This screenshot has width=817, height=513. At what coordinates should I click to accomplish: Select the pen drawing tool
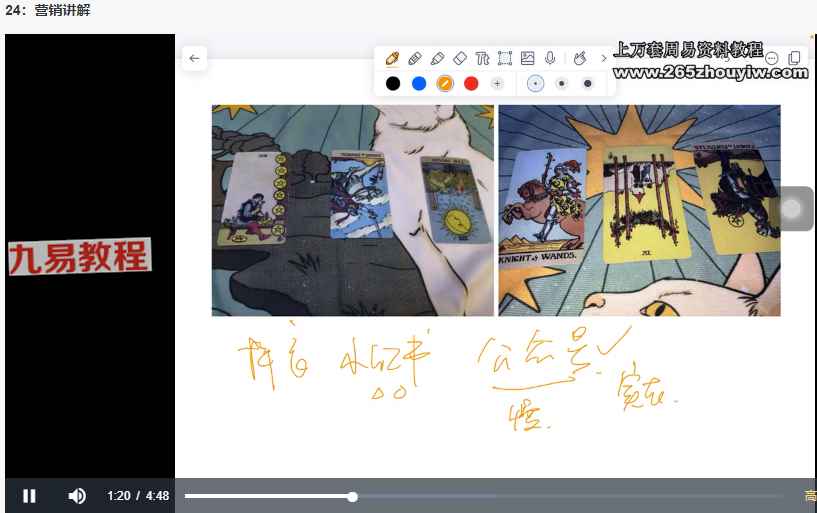392,58
